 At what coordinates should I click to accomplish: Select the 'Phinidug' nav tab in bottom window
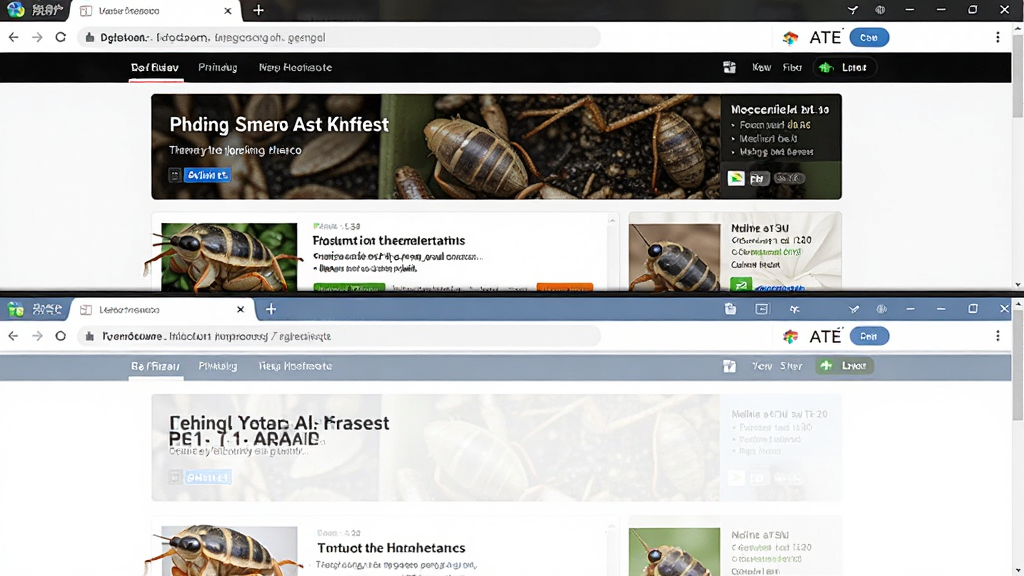[217, 366]
